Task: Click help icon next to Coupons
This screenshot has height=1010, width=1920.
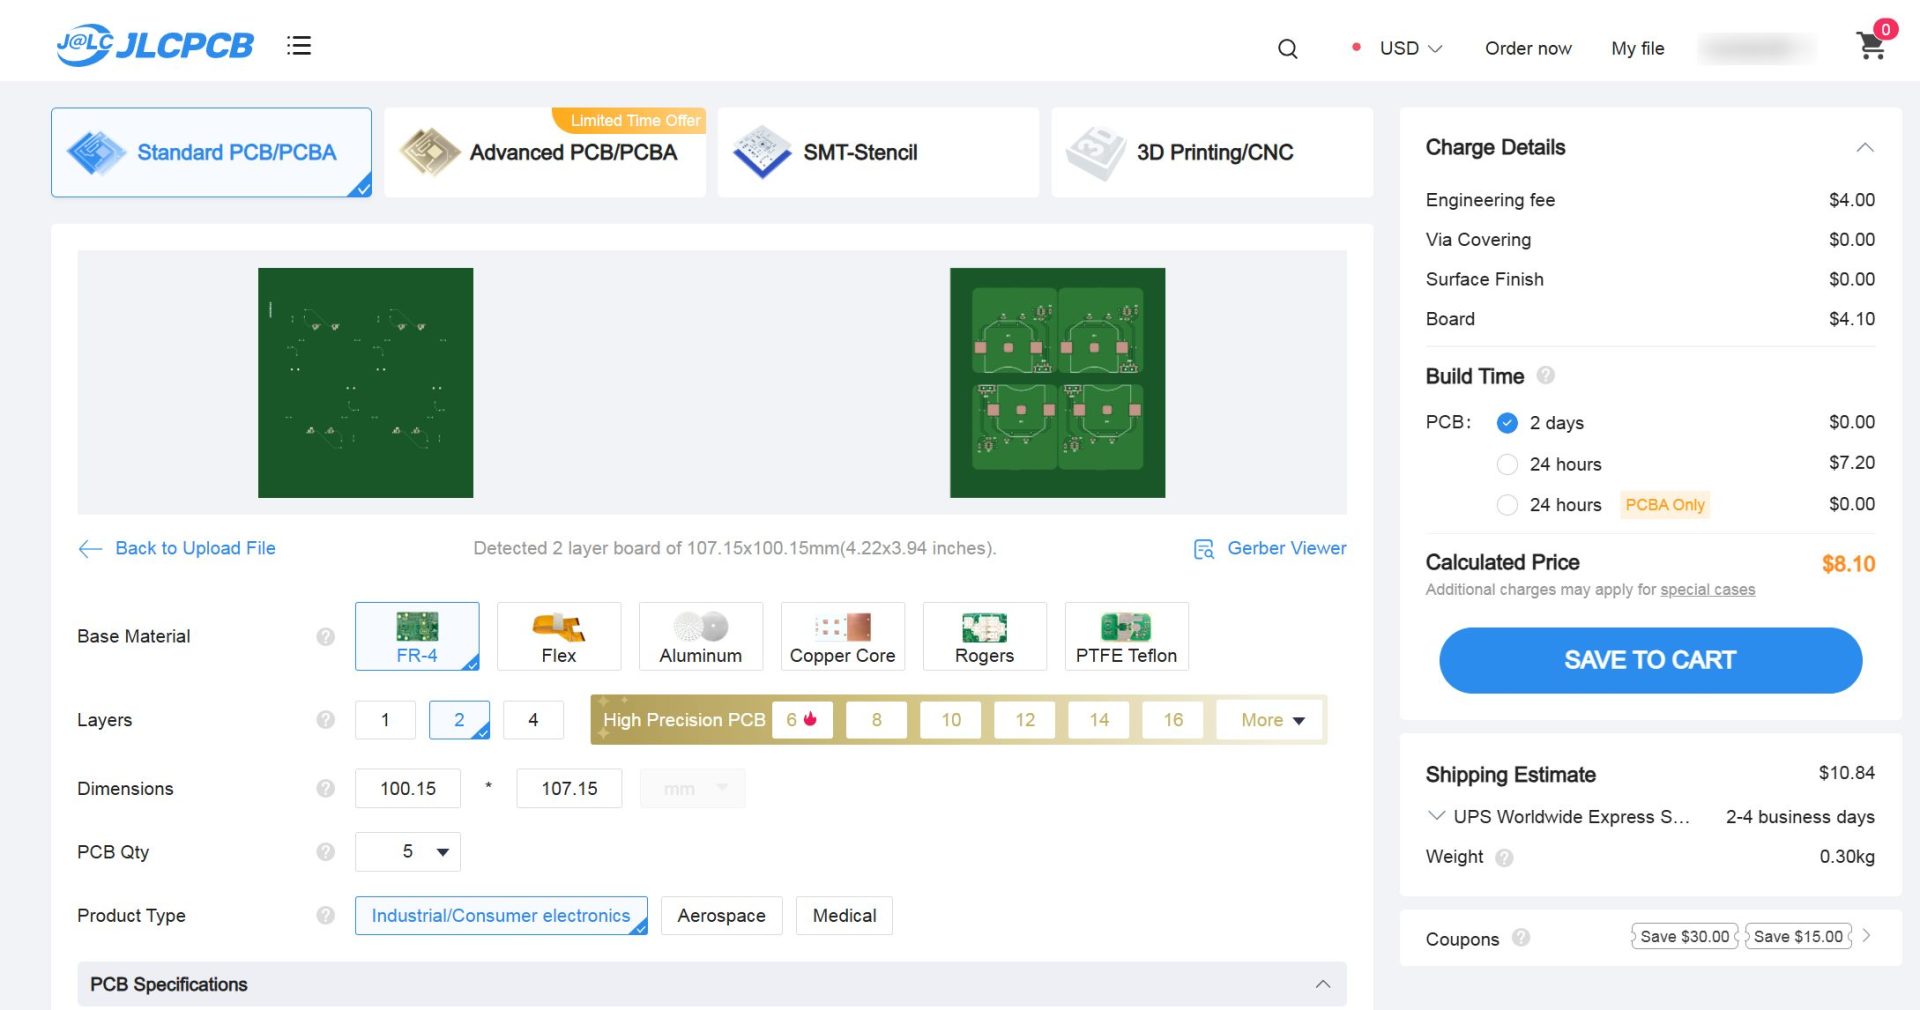Action: 1521,938
